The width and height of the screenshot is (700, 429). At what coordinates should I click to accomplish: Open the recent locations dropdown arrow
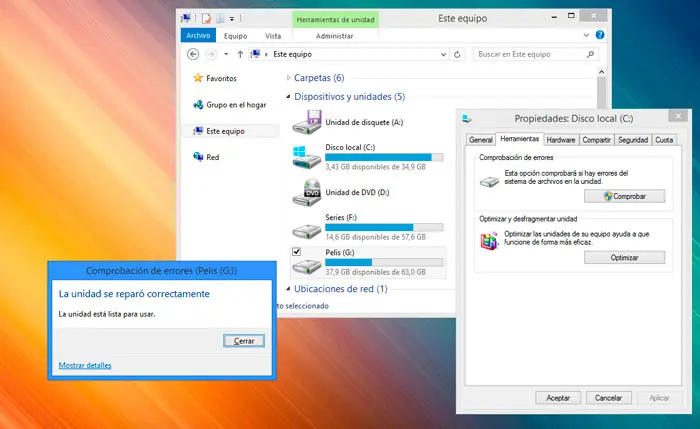[x=226, y=54]
